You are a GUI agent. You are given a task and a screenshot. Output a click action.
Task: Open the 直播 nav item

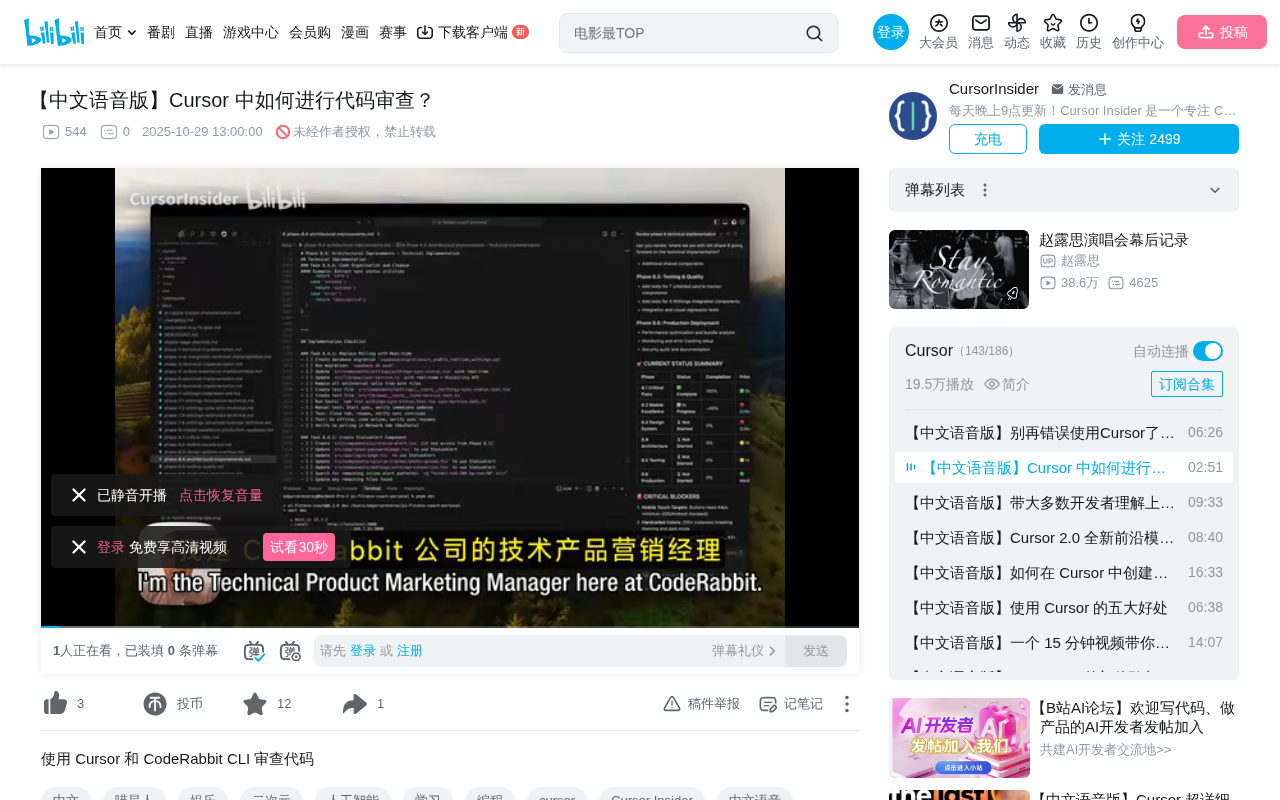click(199, 32)
